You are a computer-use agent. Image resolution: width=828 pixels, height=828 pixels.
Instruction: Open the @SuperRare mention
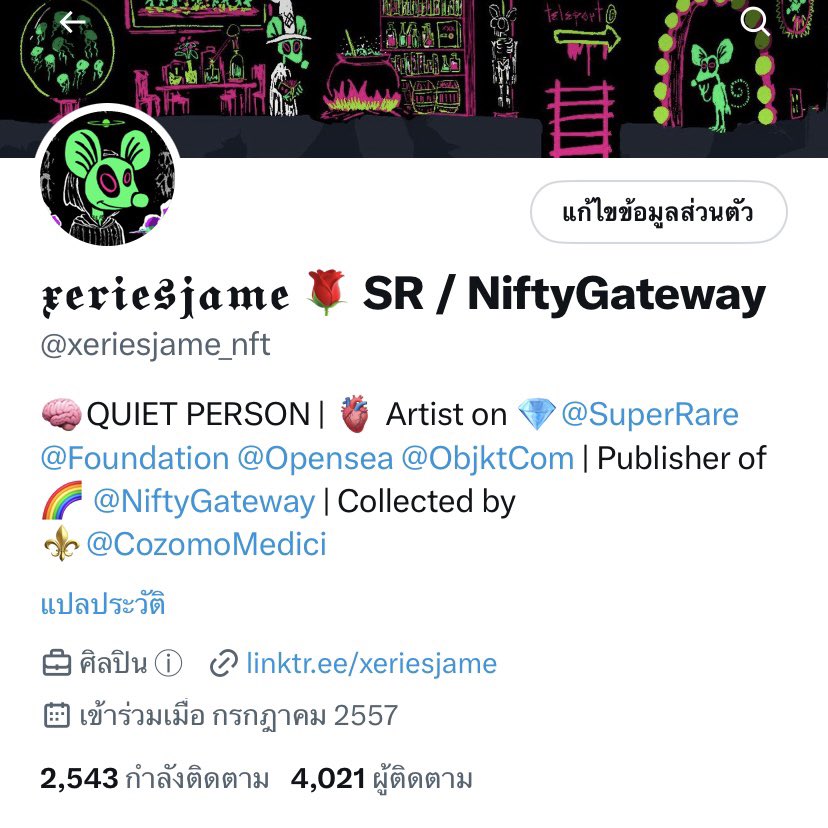point(650,414)
